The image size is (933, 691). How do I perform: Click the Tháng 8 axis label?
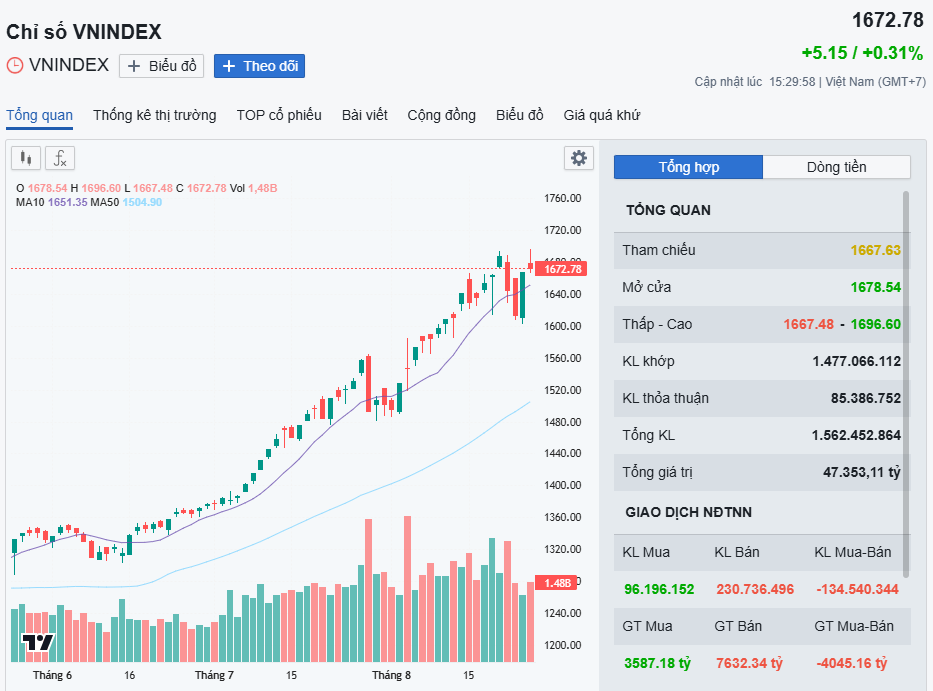[x=392, y=675]
